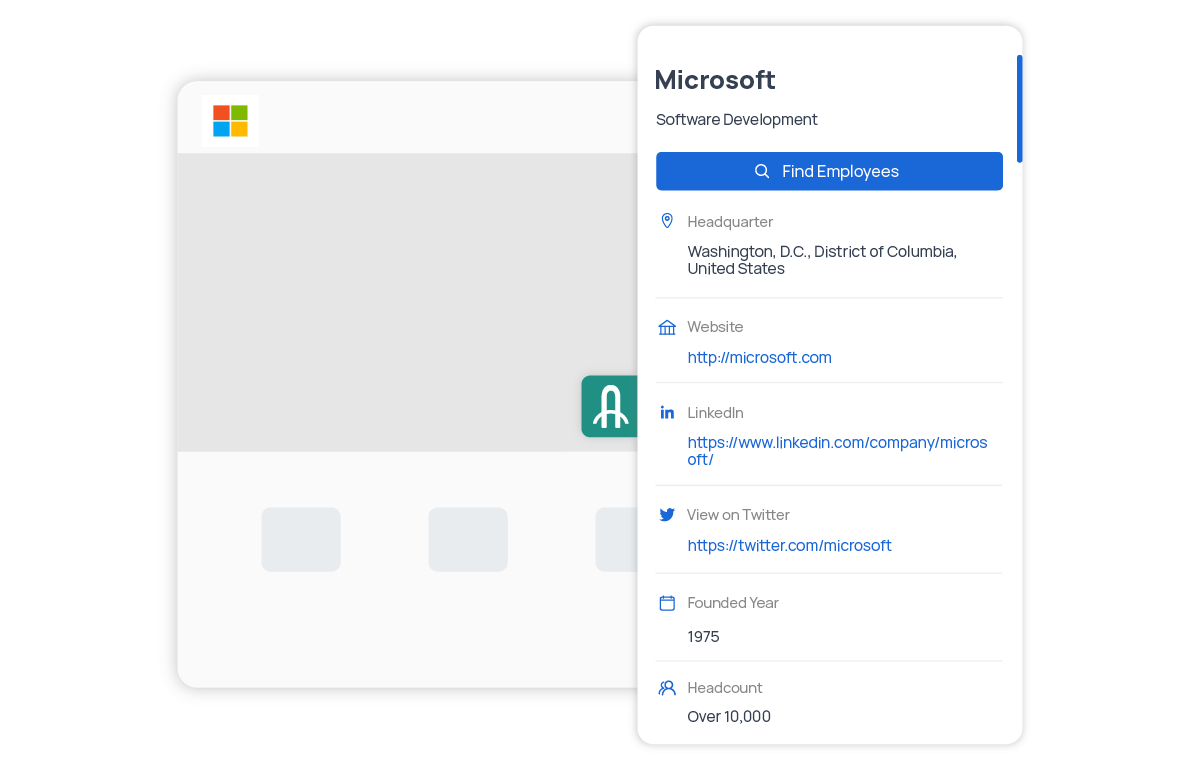Screen dimensions: 1200x770
Task: Click the Headquarter label
Action: [x=730, y=222]
